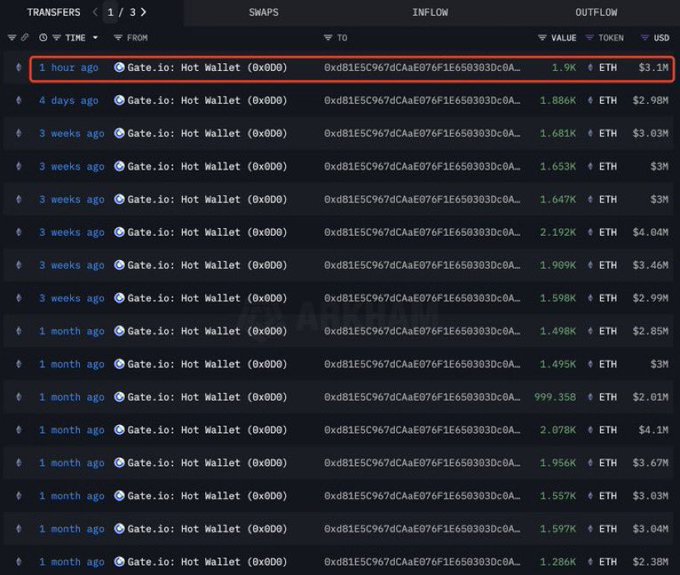Open recipient address on the 1.9K row
The image size is (680, 575).
point(422,67)
